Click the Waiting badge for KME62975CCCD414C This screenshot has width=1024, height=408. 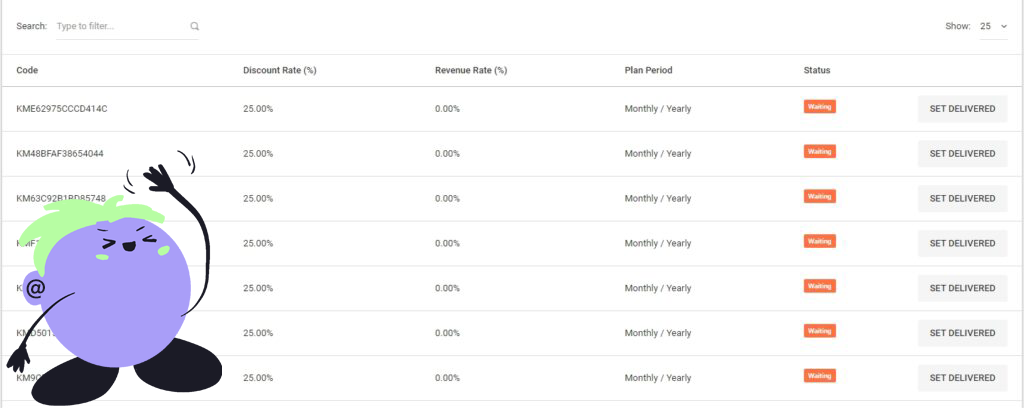(819, 107)
